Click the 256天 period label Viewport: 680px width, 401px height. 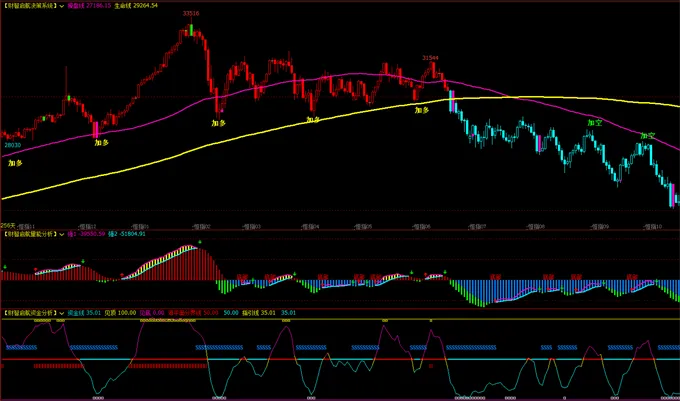tap(8, 226)
